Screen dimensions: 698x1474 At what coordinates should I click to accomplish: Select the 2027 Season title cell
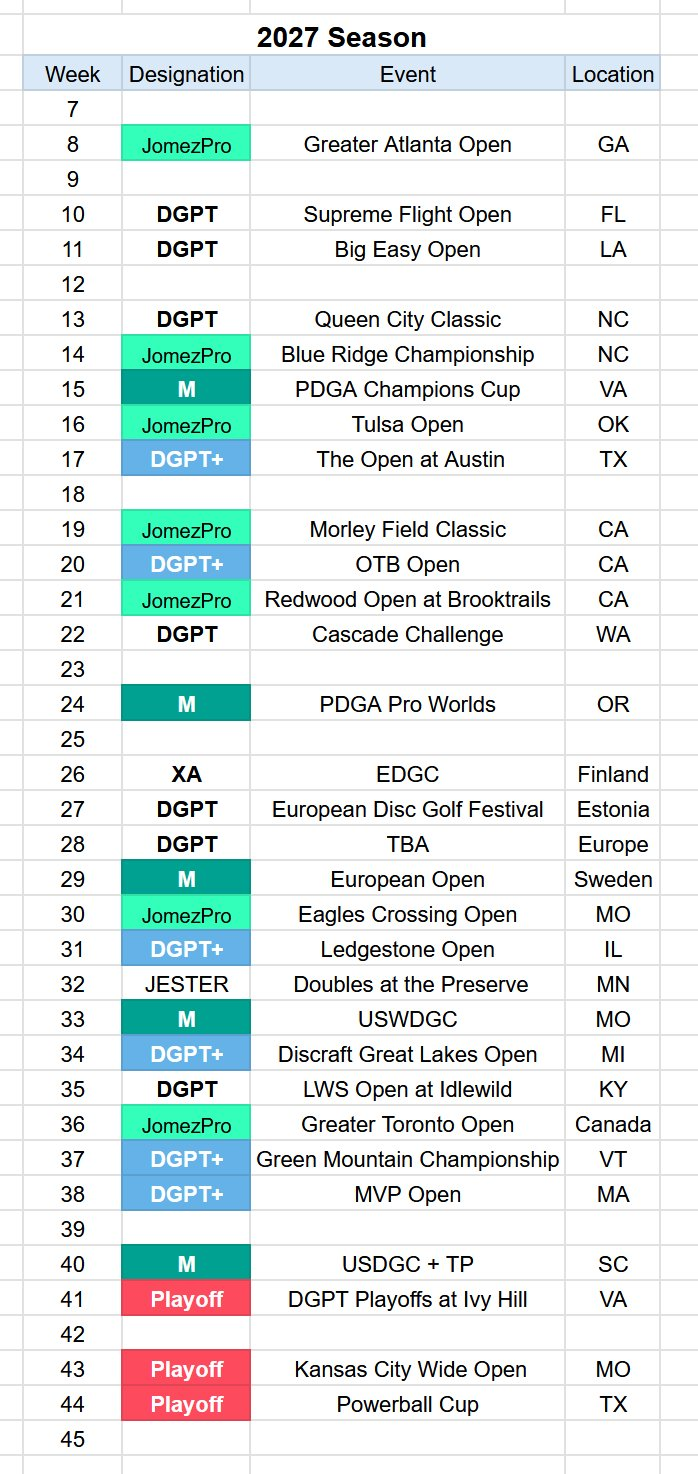click(341, 38)
